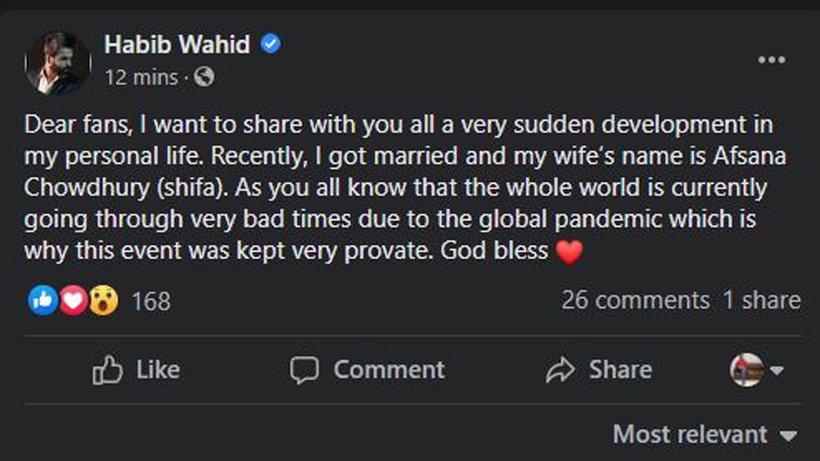The width and height of the screenshot is (820, 461).
Task: Open Habib Wahid's profile picture
Action: tap(57, 61)
